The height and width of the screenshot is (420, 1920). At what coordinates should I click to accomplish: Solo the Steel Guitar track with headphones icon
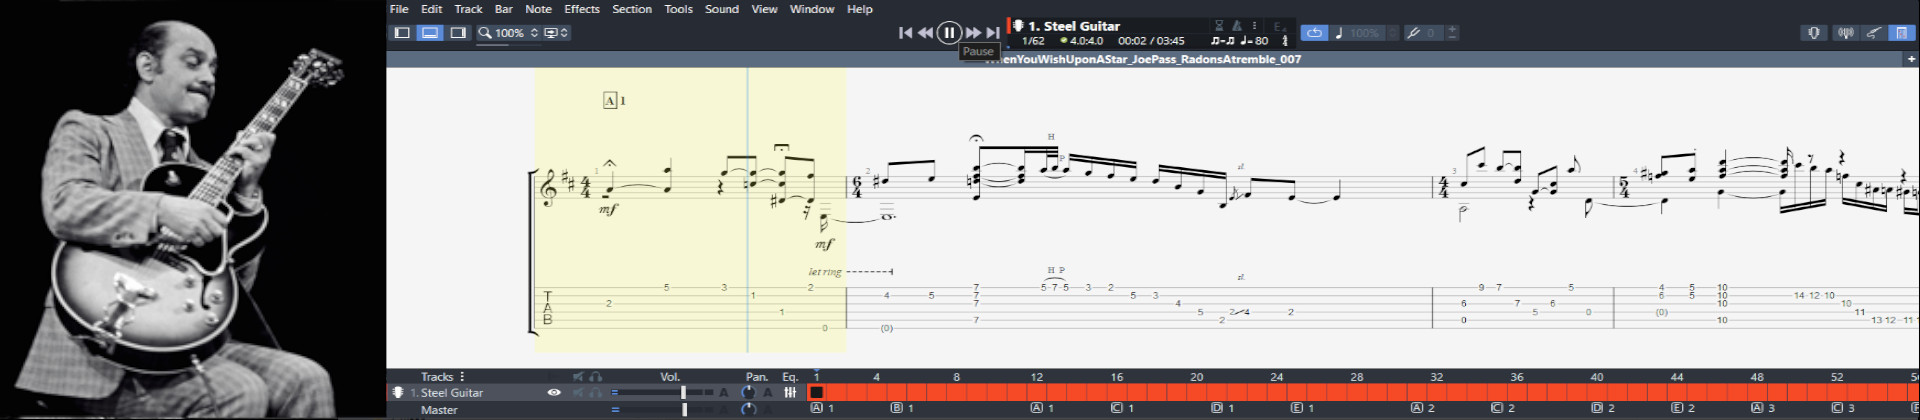596,393
